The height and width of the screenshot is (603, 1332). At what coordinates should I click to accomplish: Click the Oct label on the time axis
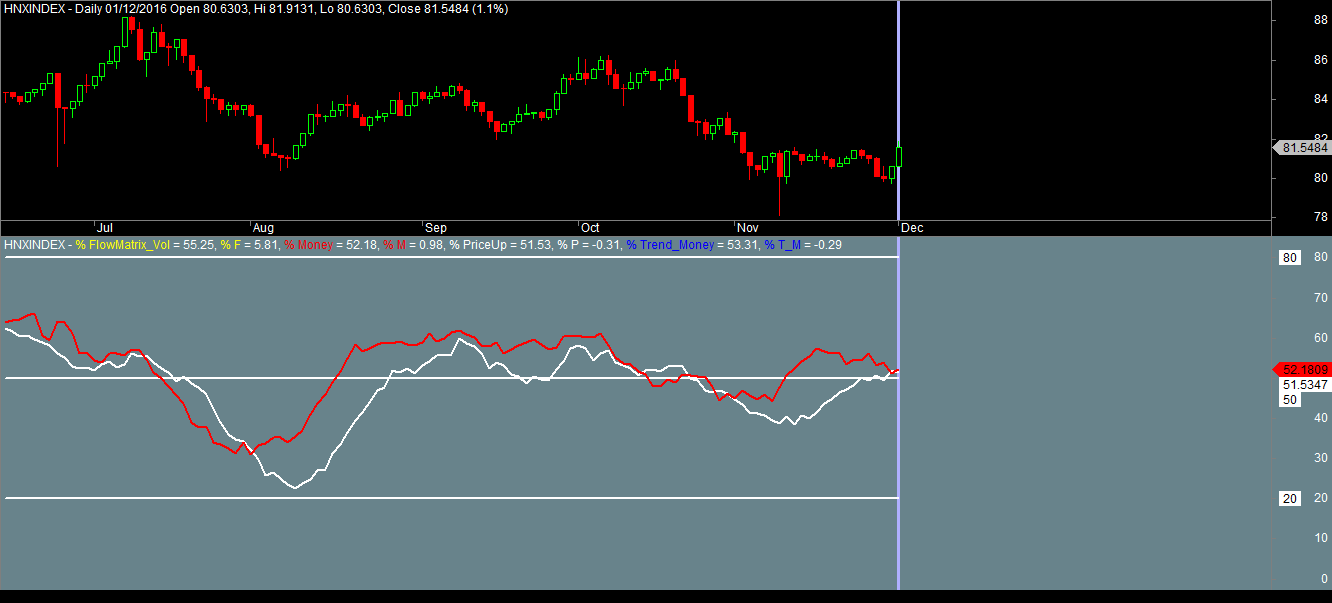[x=589, y=228]
